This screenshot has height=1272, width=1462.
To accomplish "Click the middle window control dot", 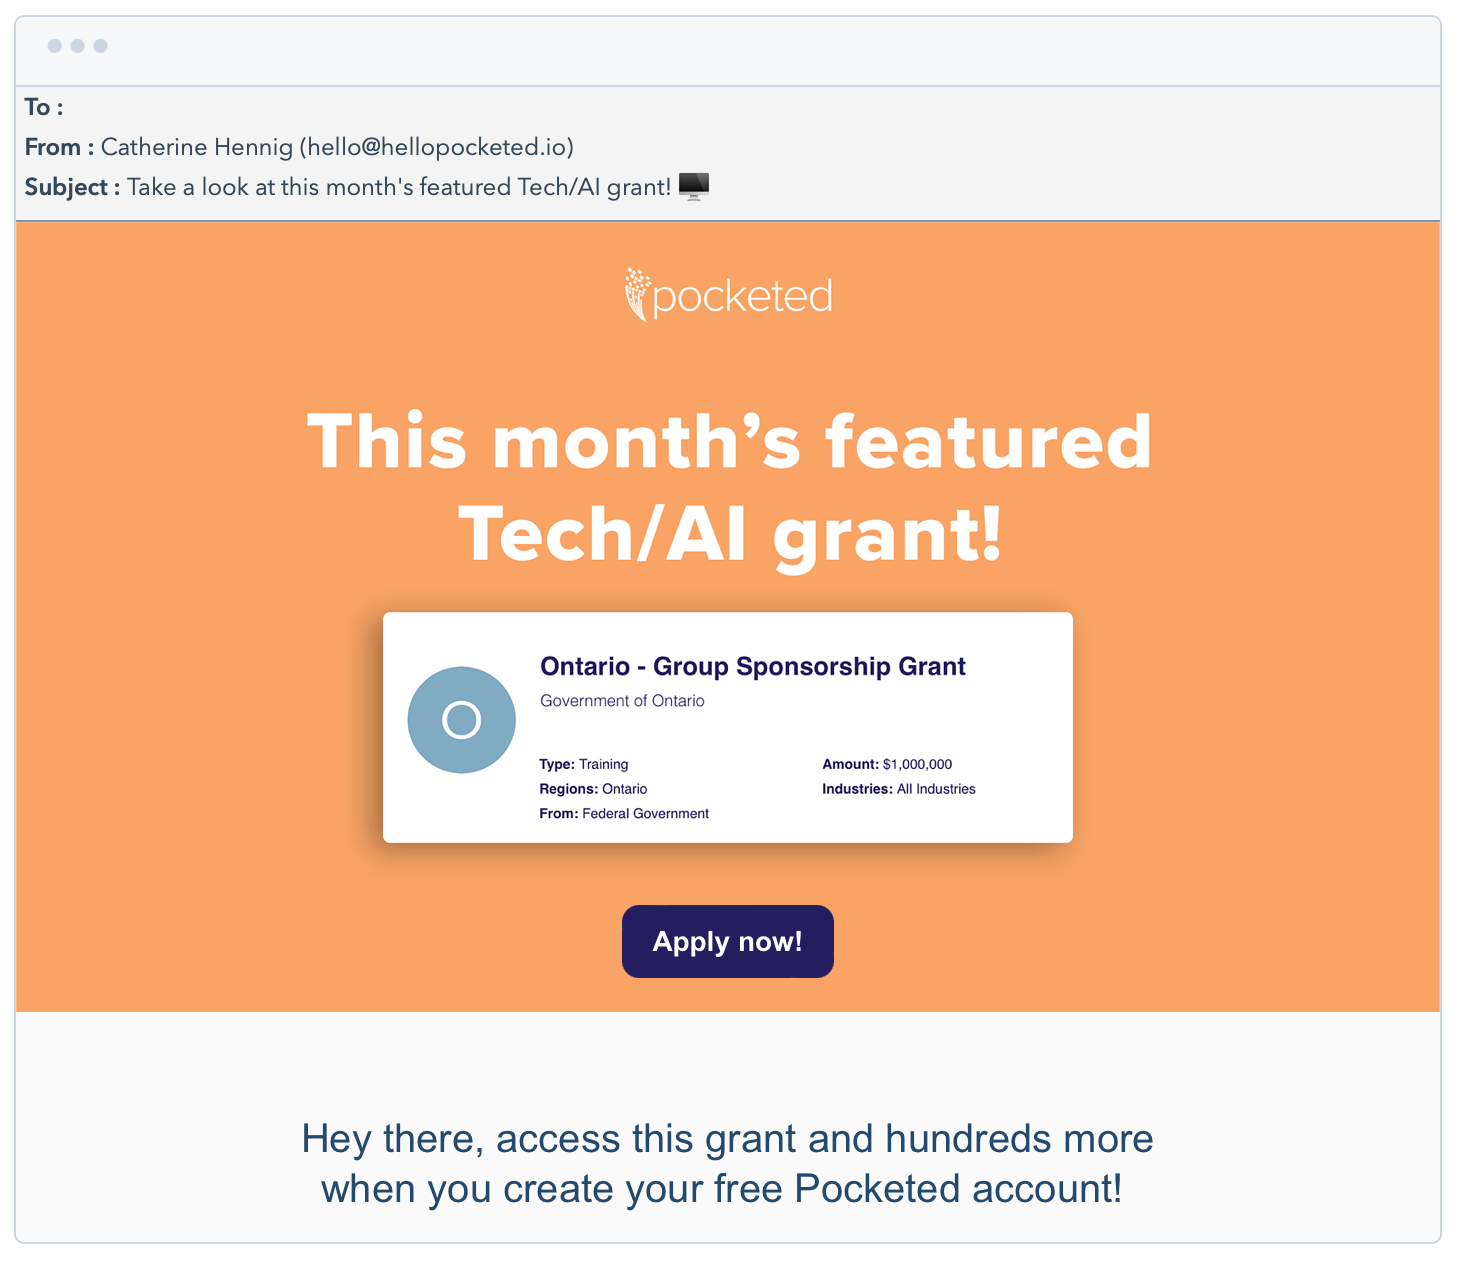I will [x=78, y=46].
